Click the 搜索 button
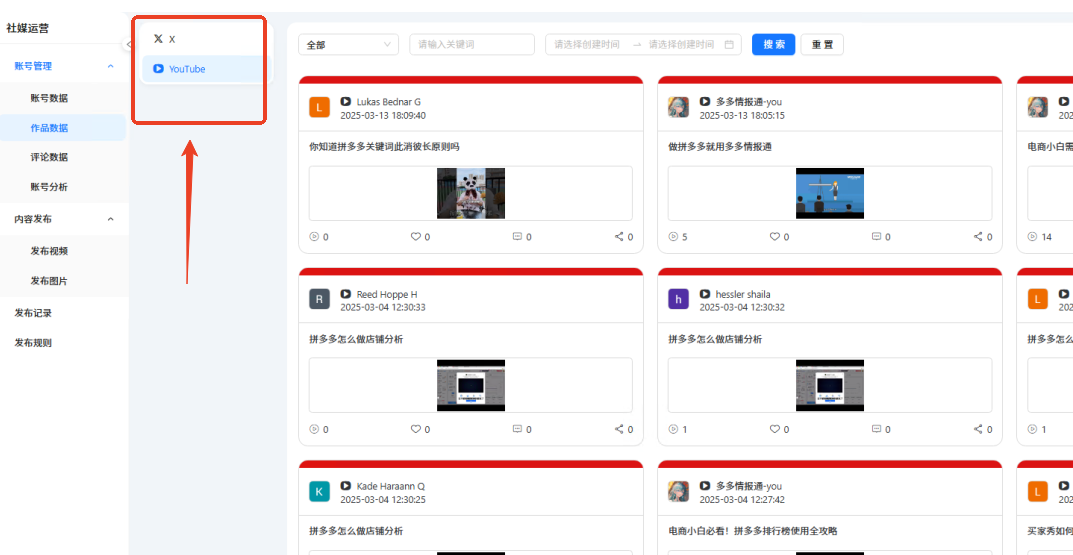Viewport: 1073px width, 555px height. point(773,44)
